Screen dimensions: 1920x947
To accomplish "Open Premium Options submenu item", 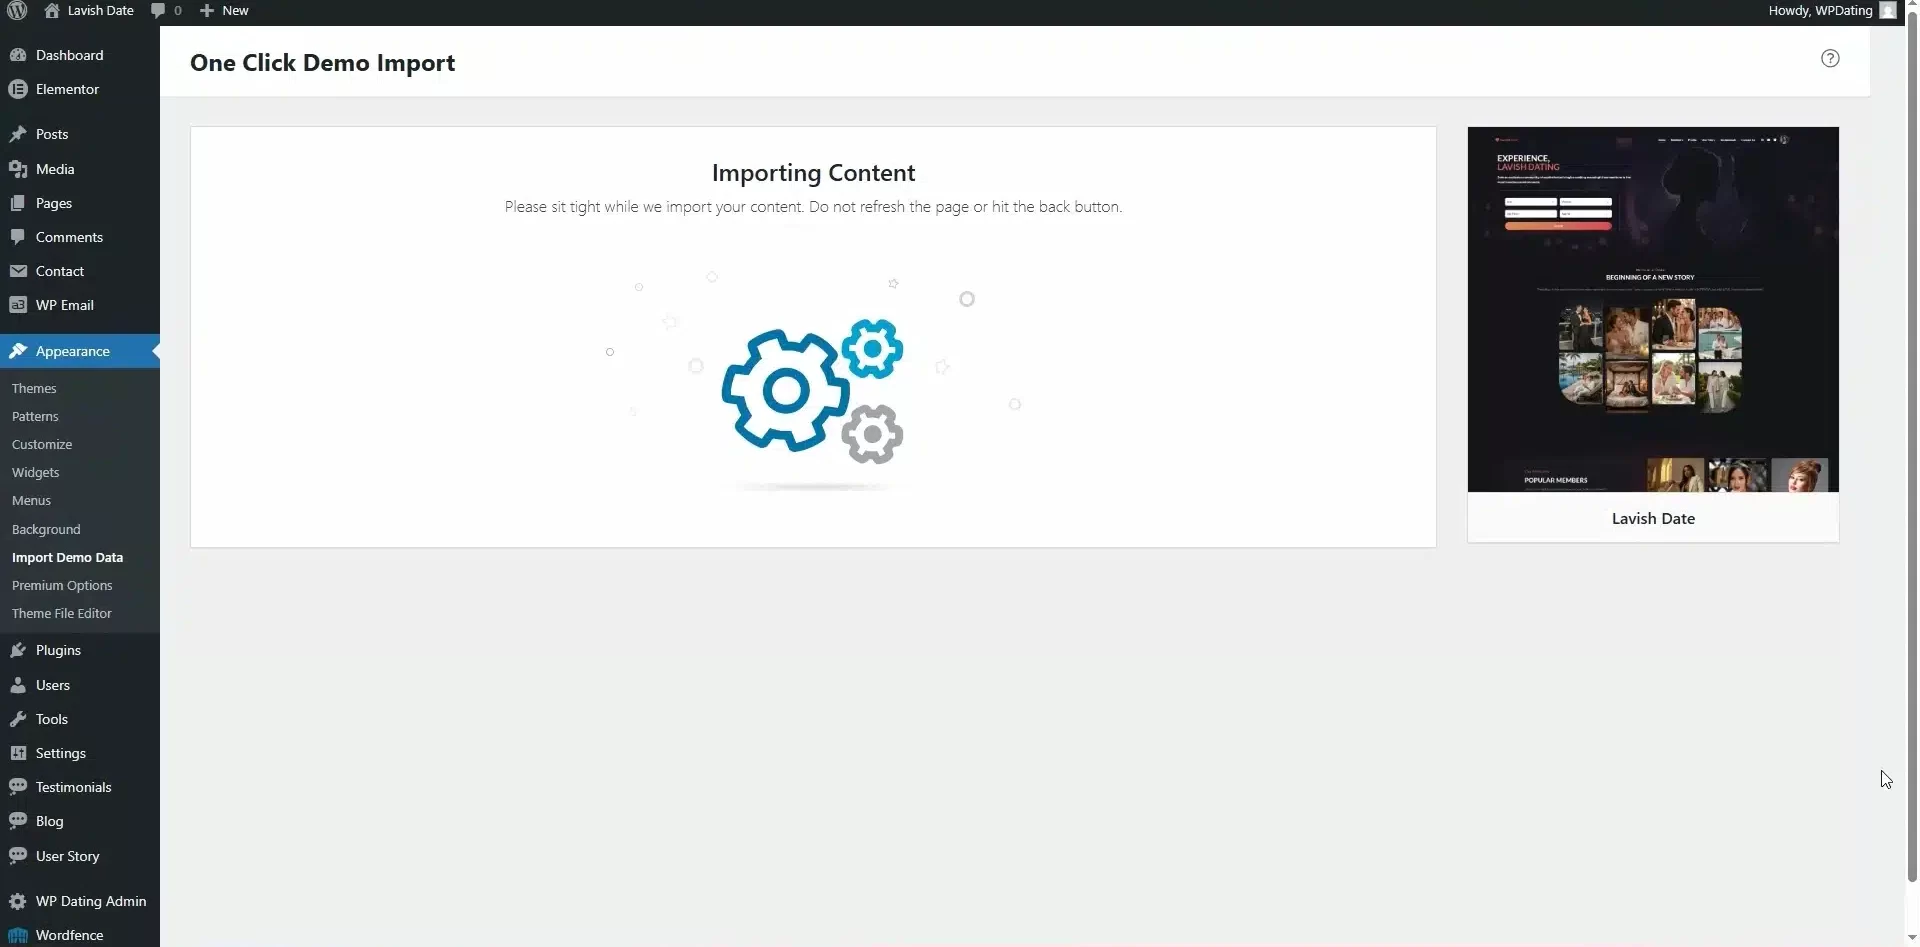I will point(62,585).
